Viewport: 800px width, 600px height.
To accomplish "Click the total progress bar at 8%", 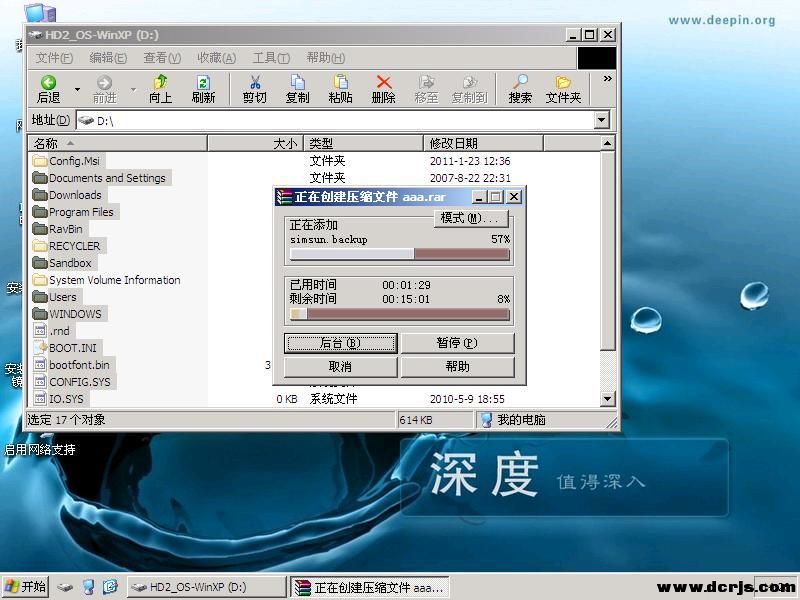I will click(x=399, y=314).
